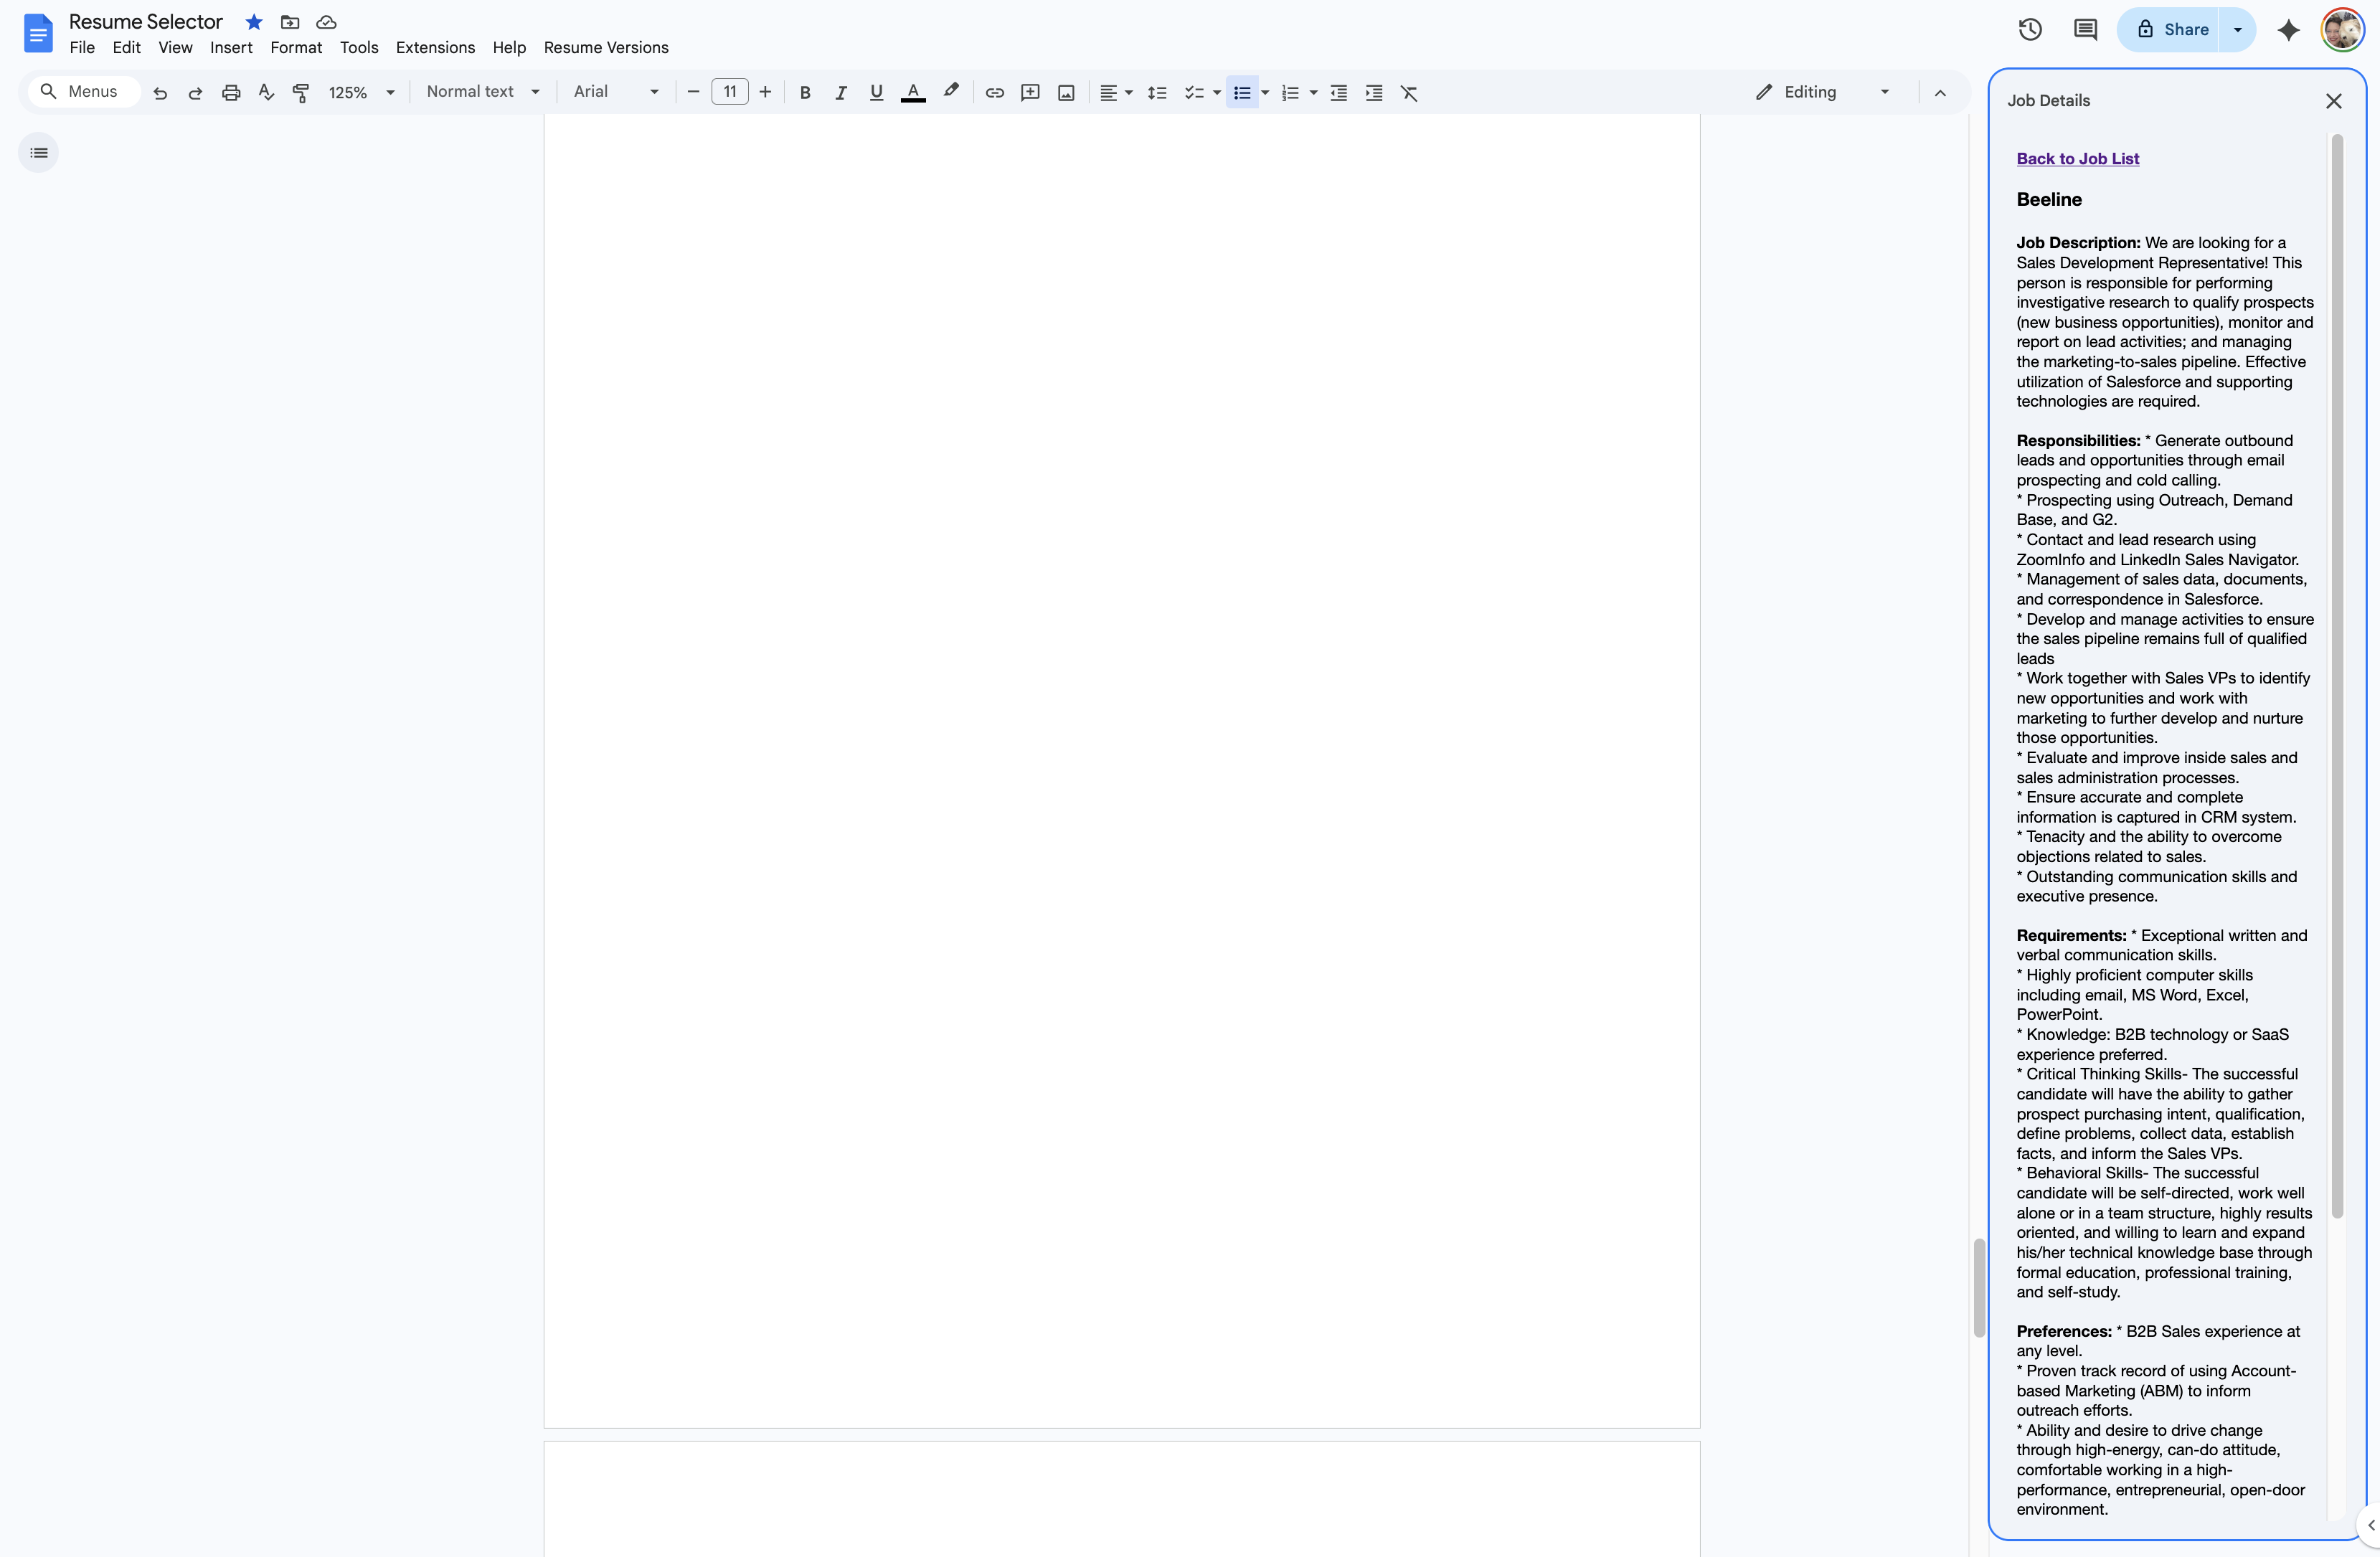Open the Insert menu
This screenshot has height=1557, width=2380.
231,47
